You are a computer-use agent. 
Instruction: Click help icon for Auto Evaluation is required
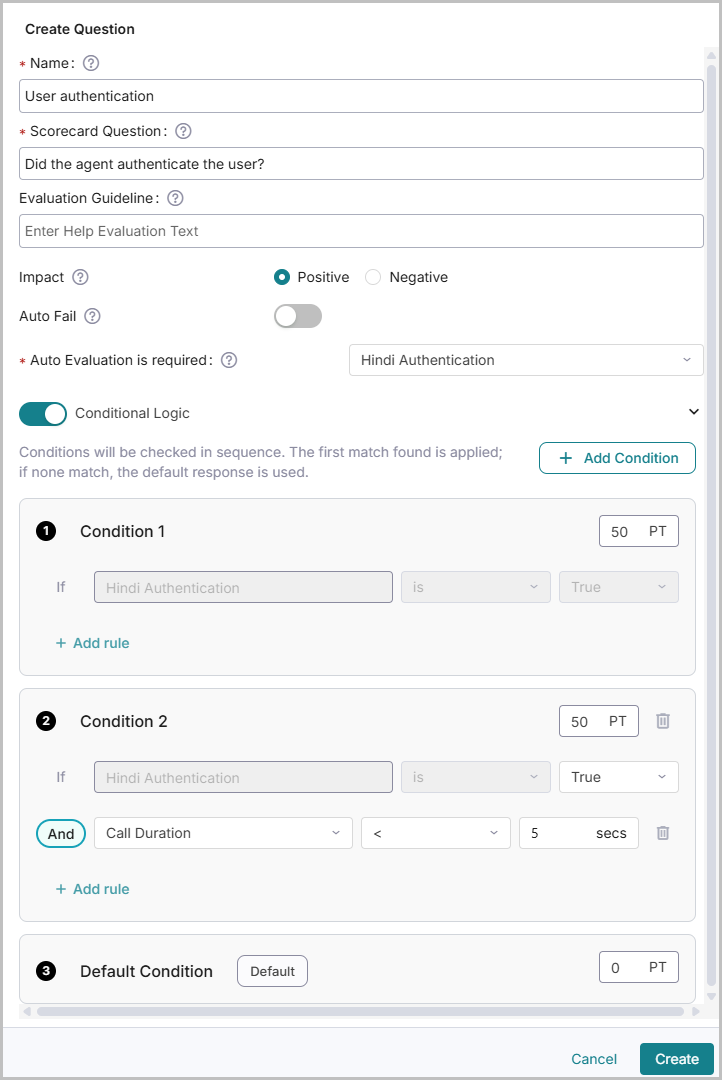pos(229,360)
